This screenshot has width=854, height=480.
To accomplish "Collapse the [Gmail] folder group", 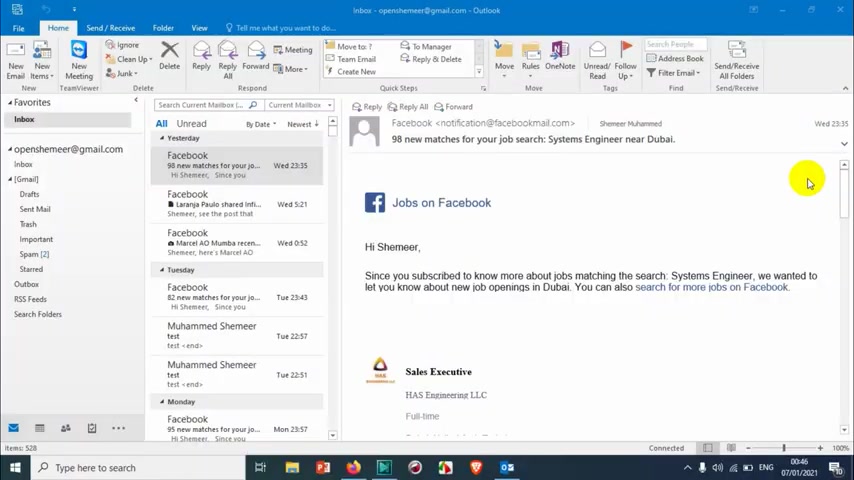I will (10, 179).
